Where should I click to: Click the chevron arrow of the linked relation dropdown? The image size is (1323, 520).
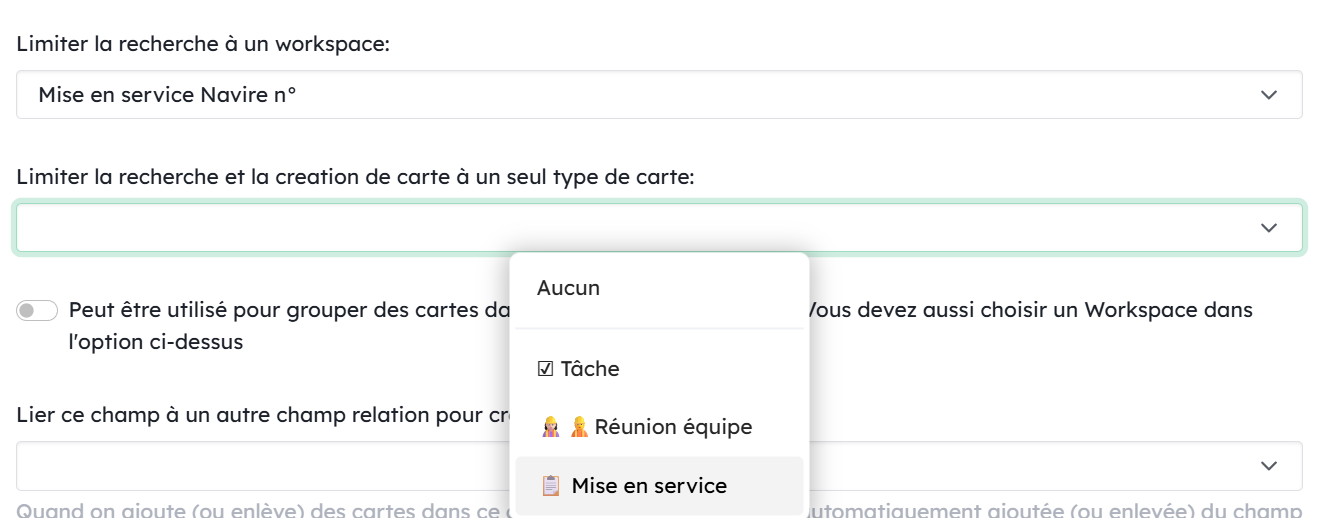(1269, 466)
